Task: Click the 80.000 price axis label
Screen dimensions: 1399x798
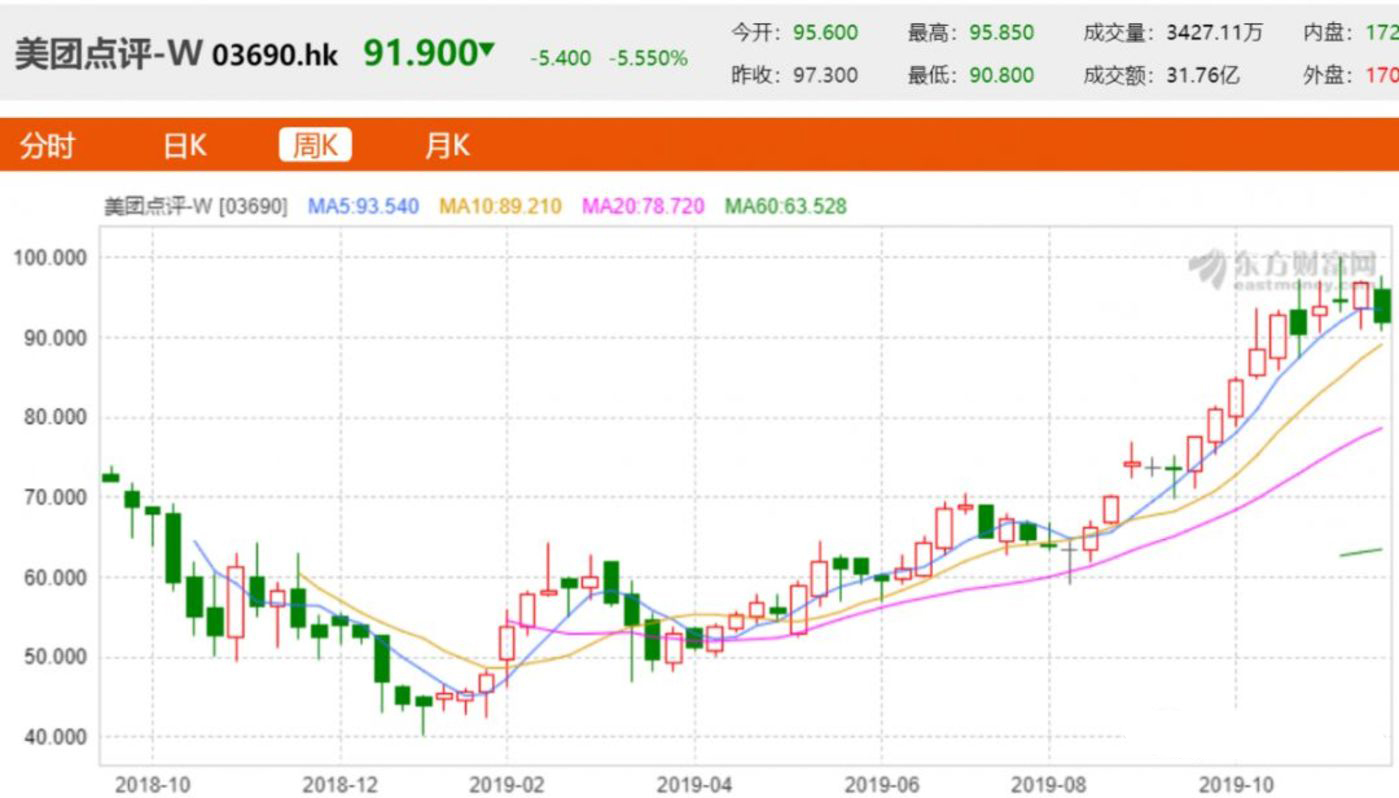Action: click(x=55, y=418)
